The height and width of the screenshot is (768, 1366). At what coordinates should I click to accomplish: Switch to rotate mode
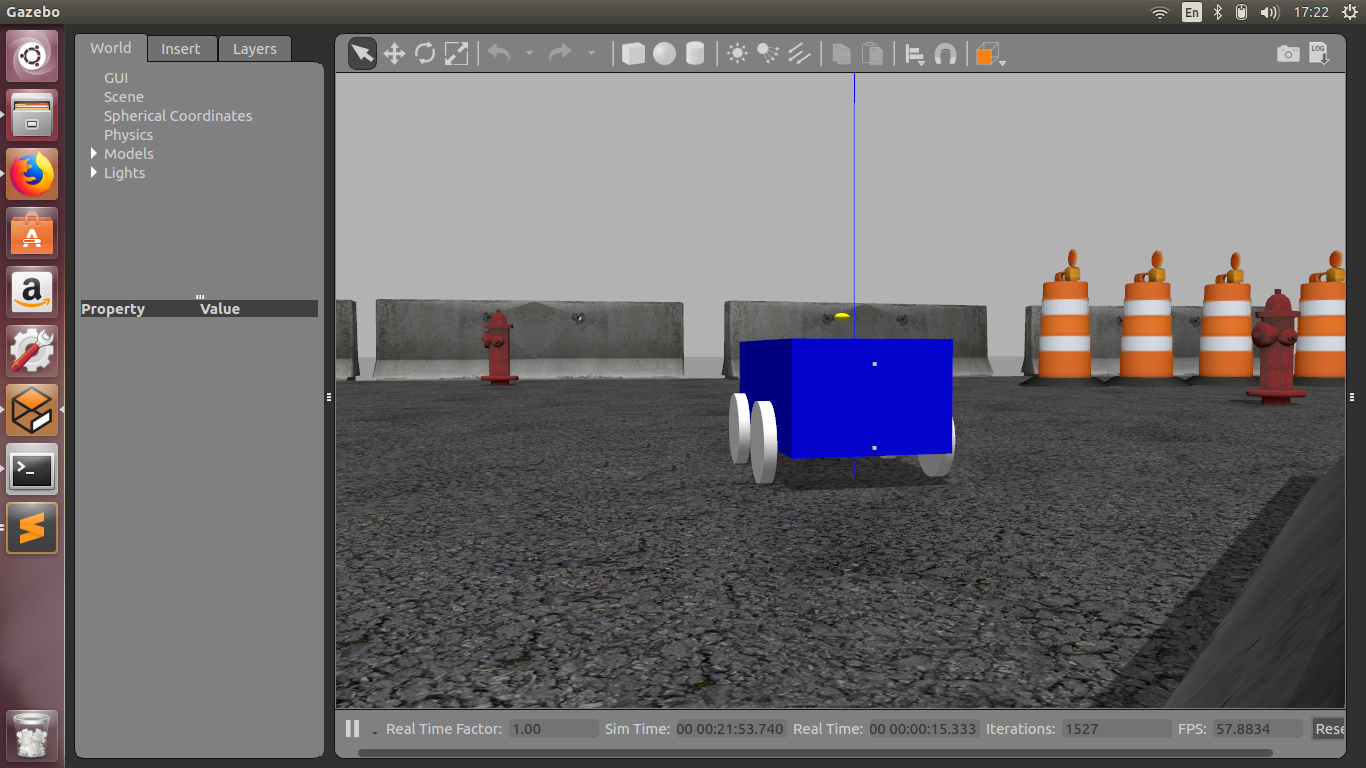[425, 53]
